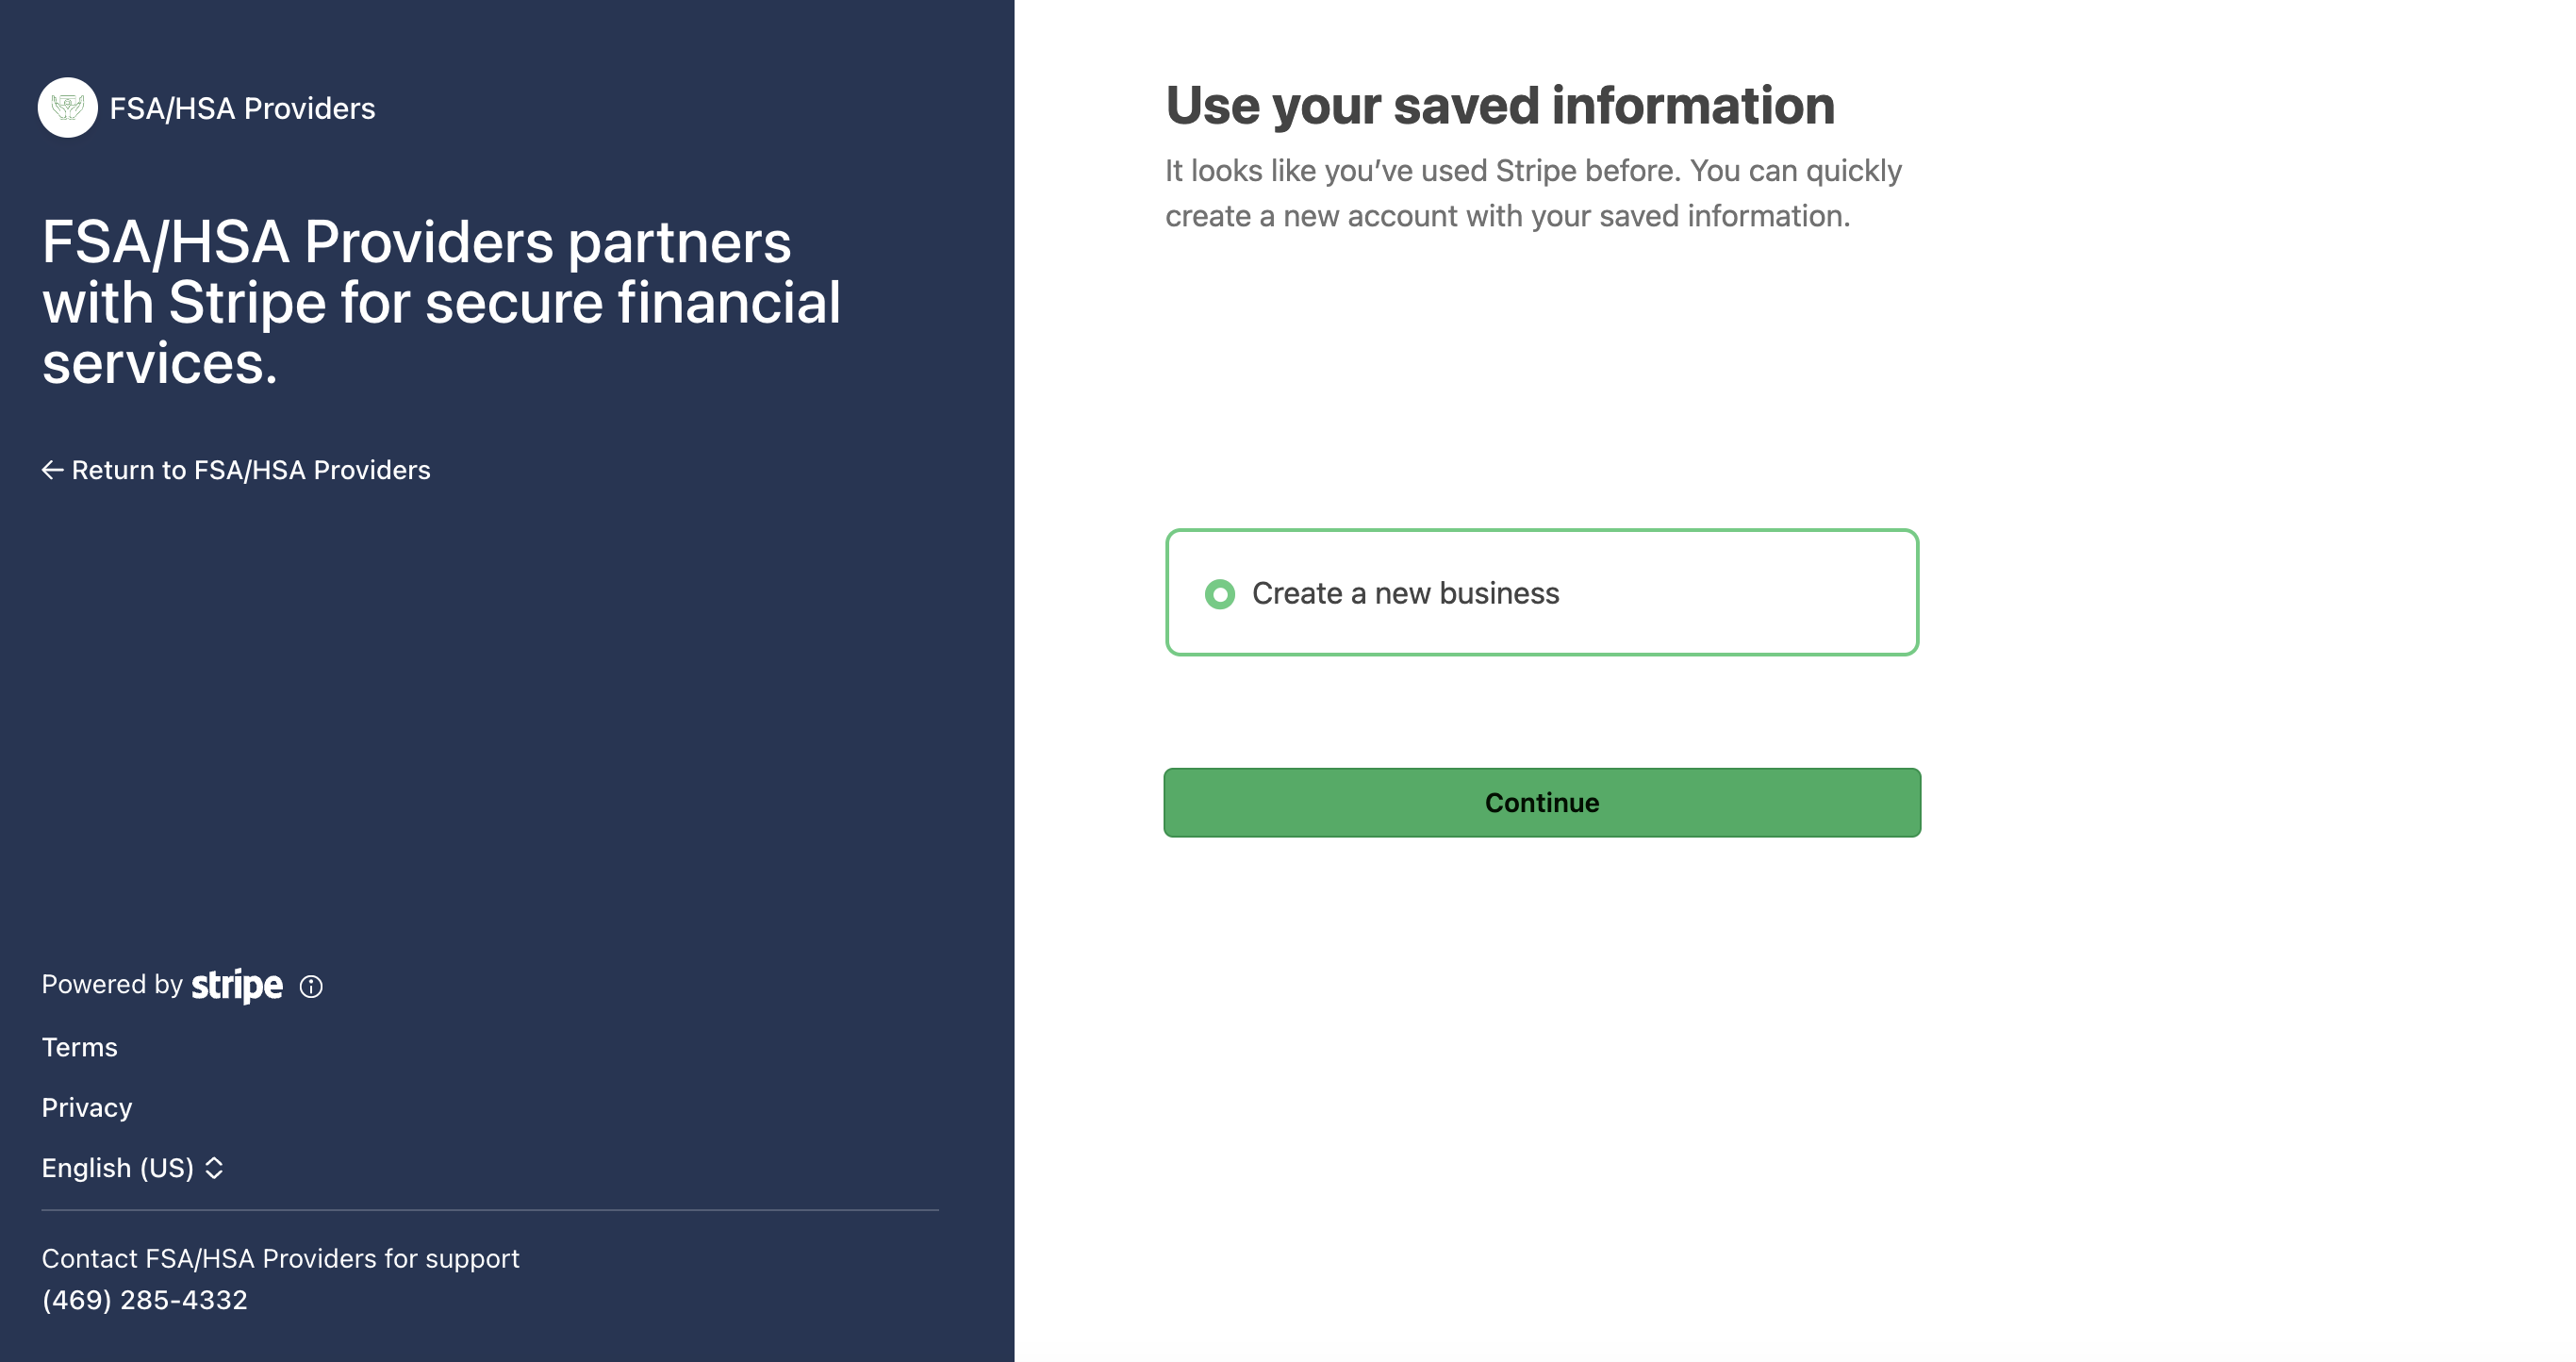Click the Stripe wordmark logo

(x=237, y=986)
